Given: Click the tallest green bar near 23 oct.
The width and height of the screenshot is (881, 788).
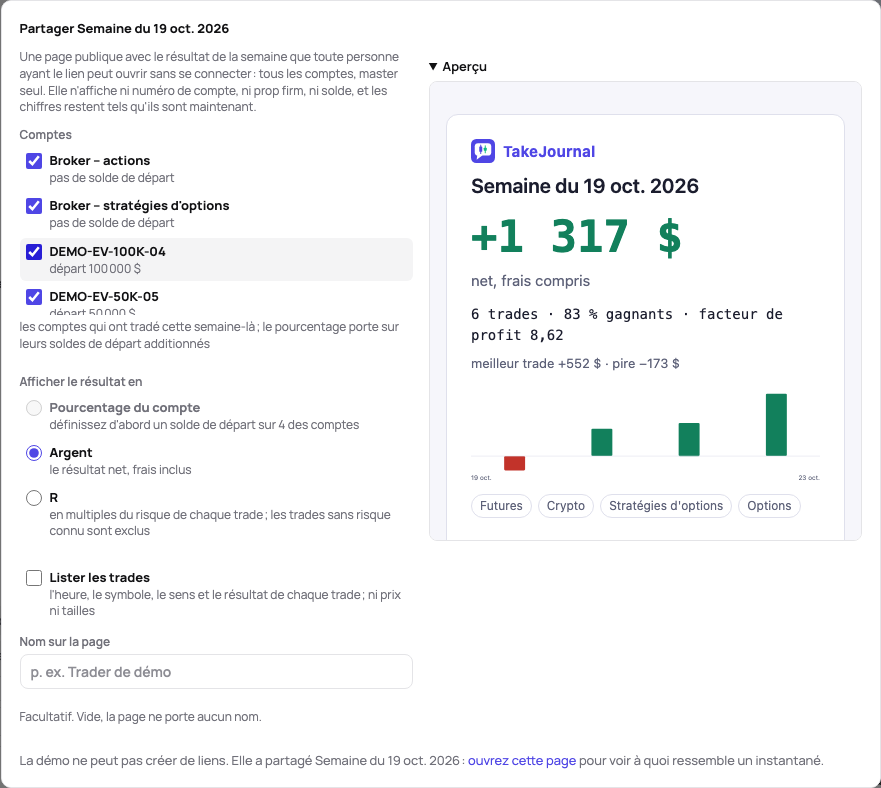Looking at the screenshot, I should (776, 425).
